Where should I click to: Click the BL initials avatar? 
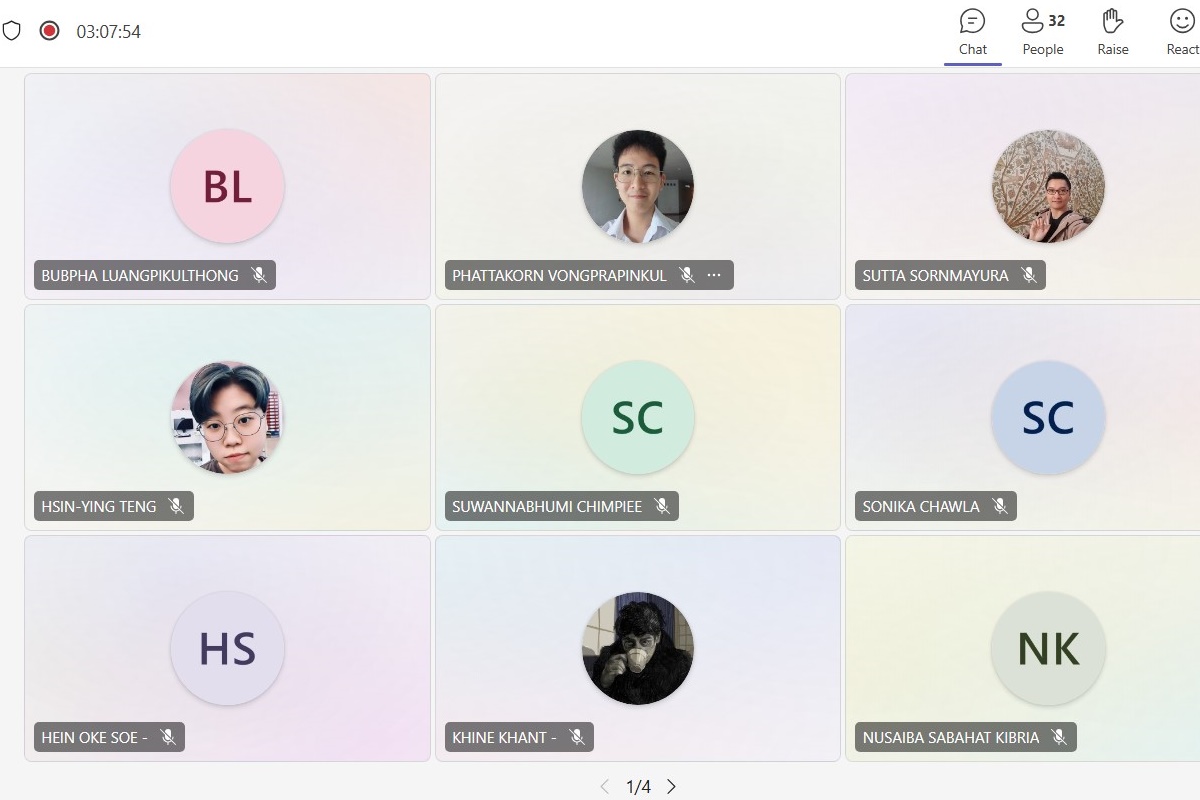pos(228,186)
